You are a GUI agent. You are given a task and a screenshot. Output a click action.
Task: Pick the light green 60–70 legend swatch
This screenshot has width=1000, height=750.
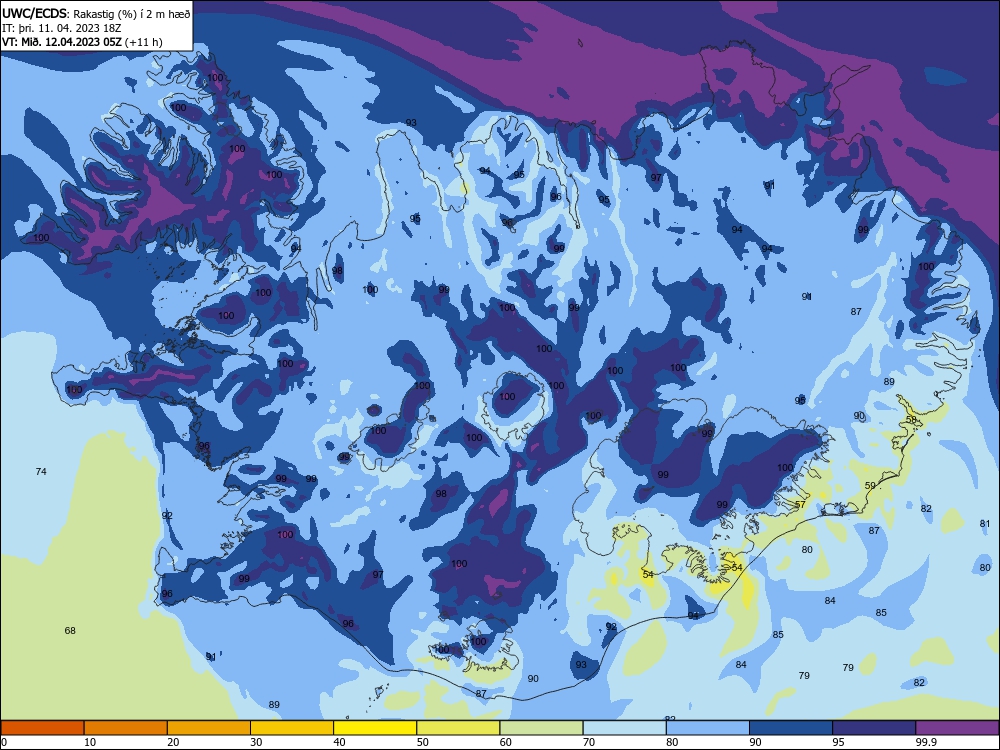click(541, 728)
